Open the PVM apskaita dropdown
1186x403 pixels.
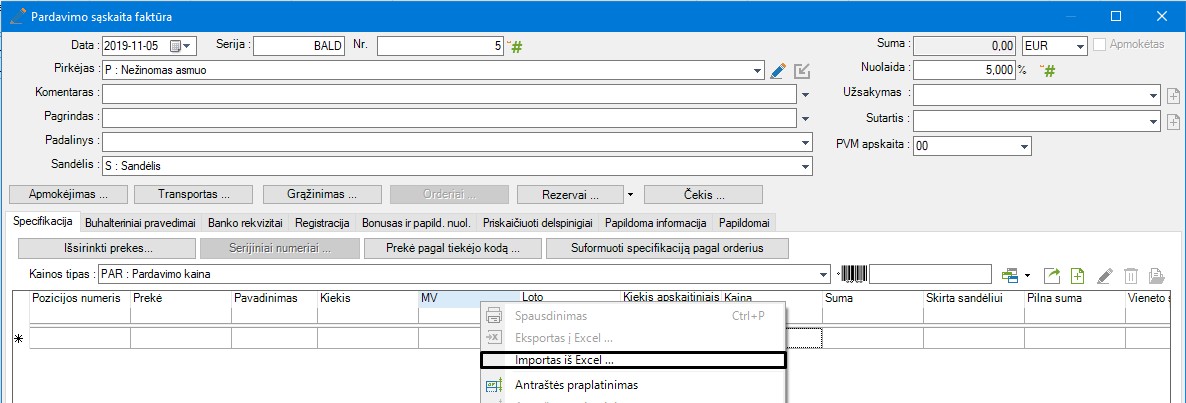pyautogui.click(x=1024, y=146)
